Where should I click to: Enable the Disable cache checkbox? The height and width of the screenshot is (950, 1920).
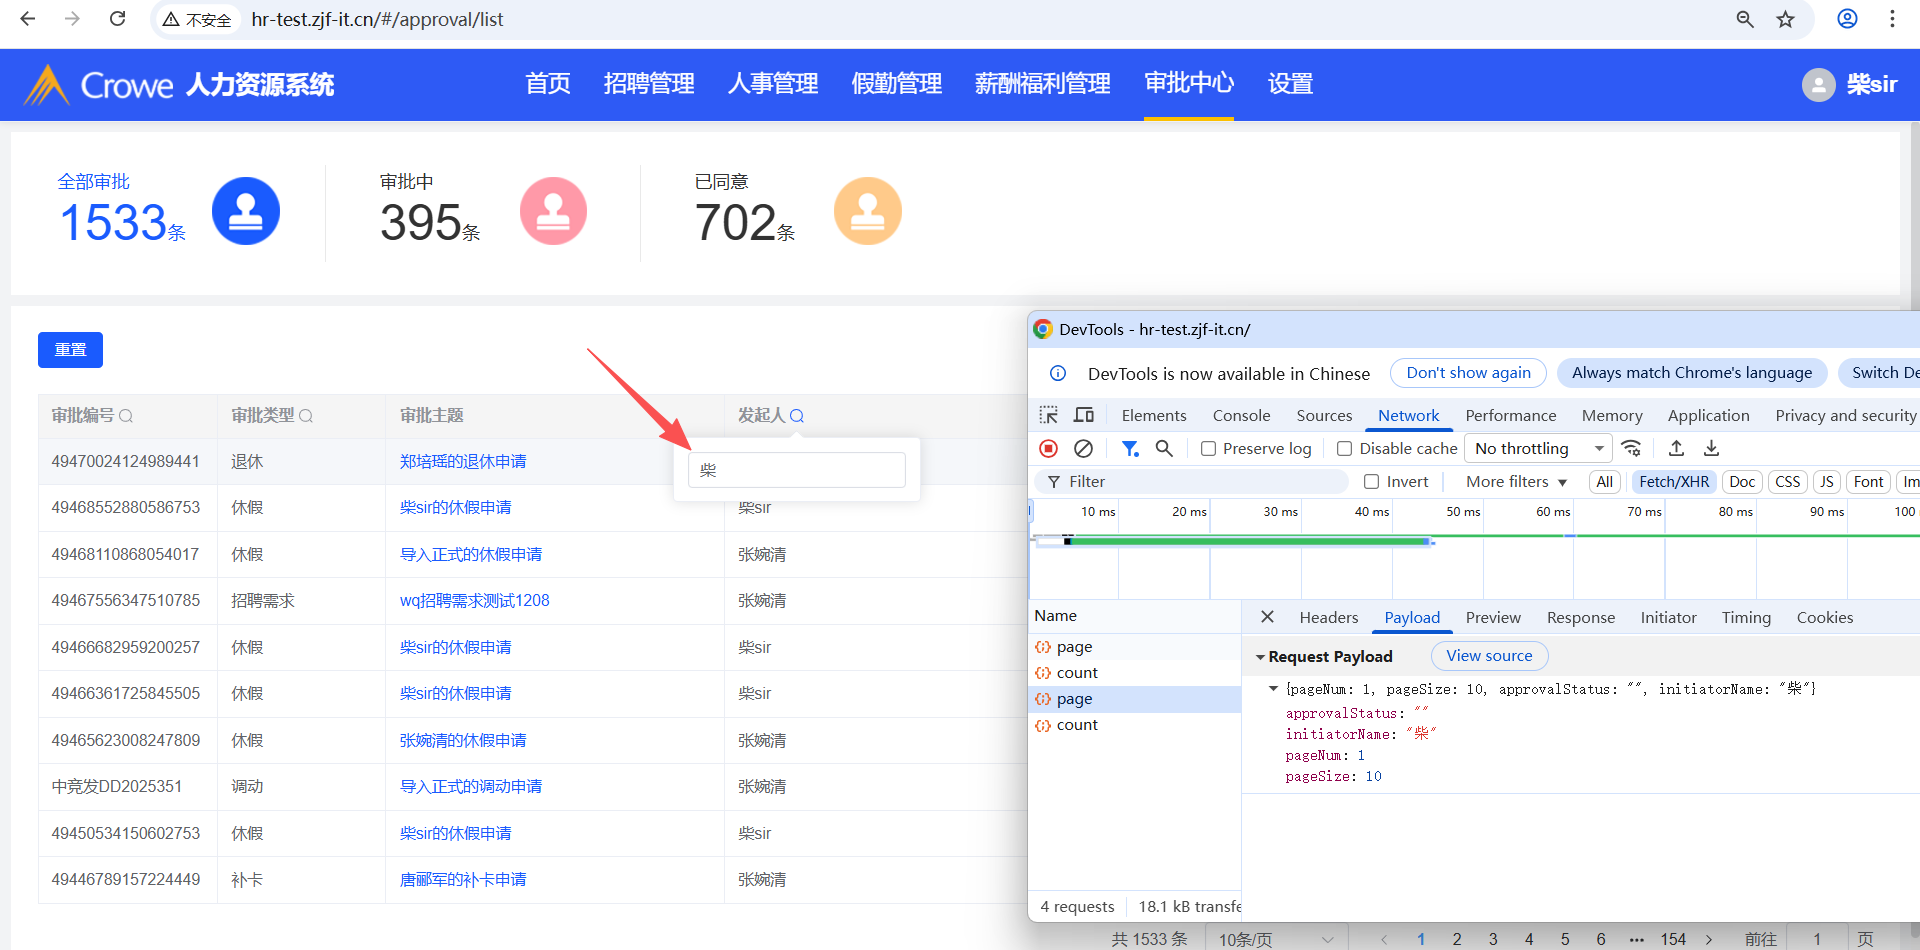pos(1344,449)
